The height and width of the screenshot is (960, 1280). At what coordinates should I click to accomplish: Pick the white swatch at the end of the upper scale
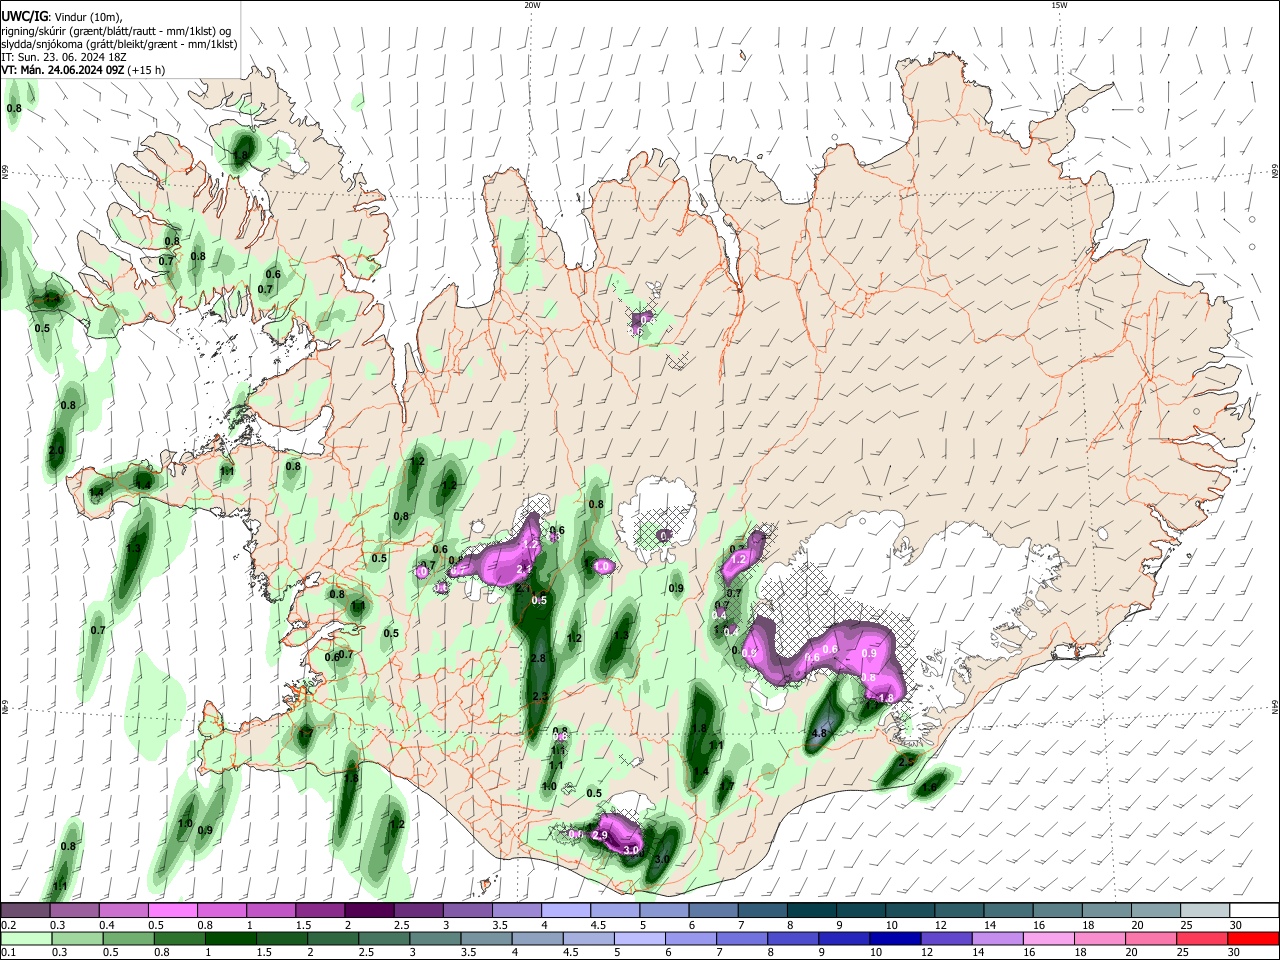tap(1254, 911)
